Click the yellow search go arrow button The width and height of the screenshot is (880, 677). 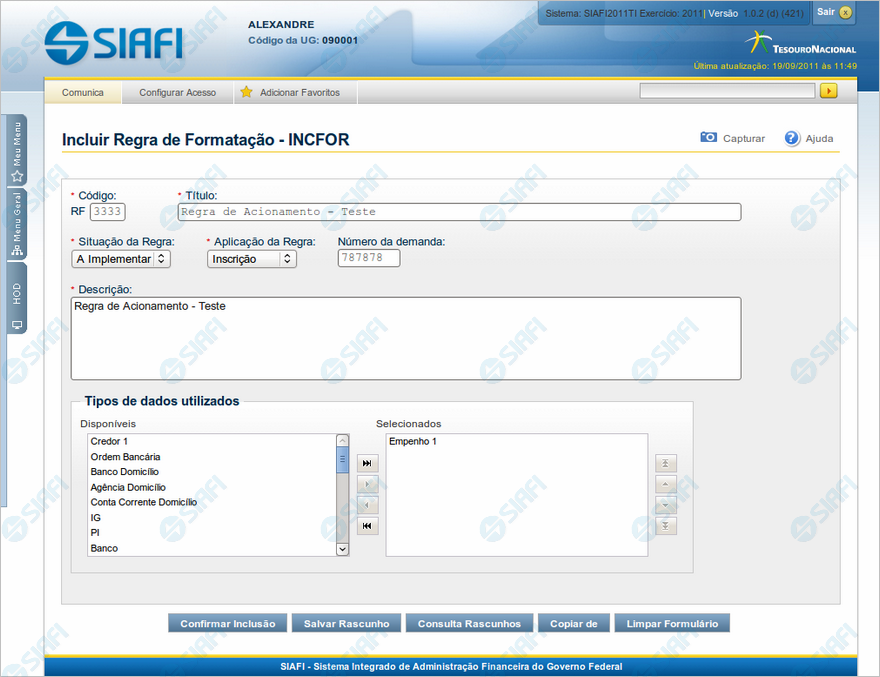[x=828, y=91]
